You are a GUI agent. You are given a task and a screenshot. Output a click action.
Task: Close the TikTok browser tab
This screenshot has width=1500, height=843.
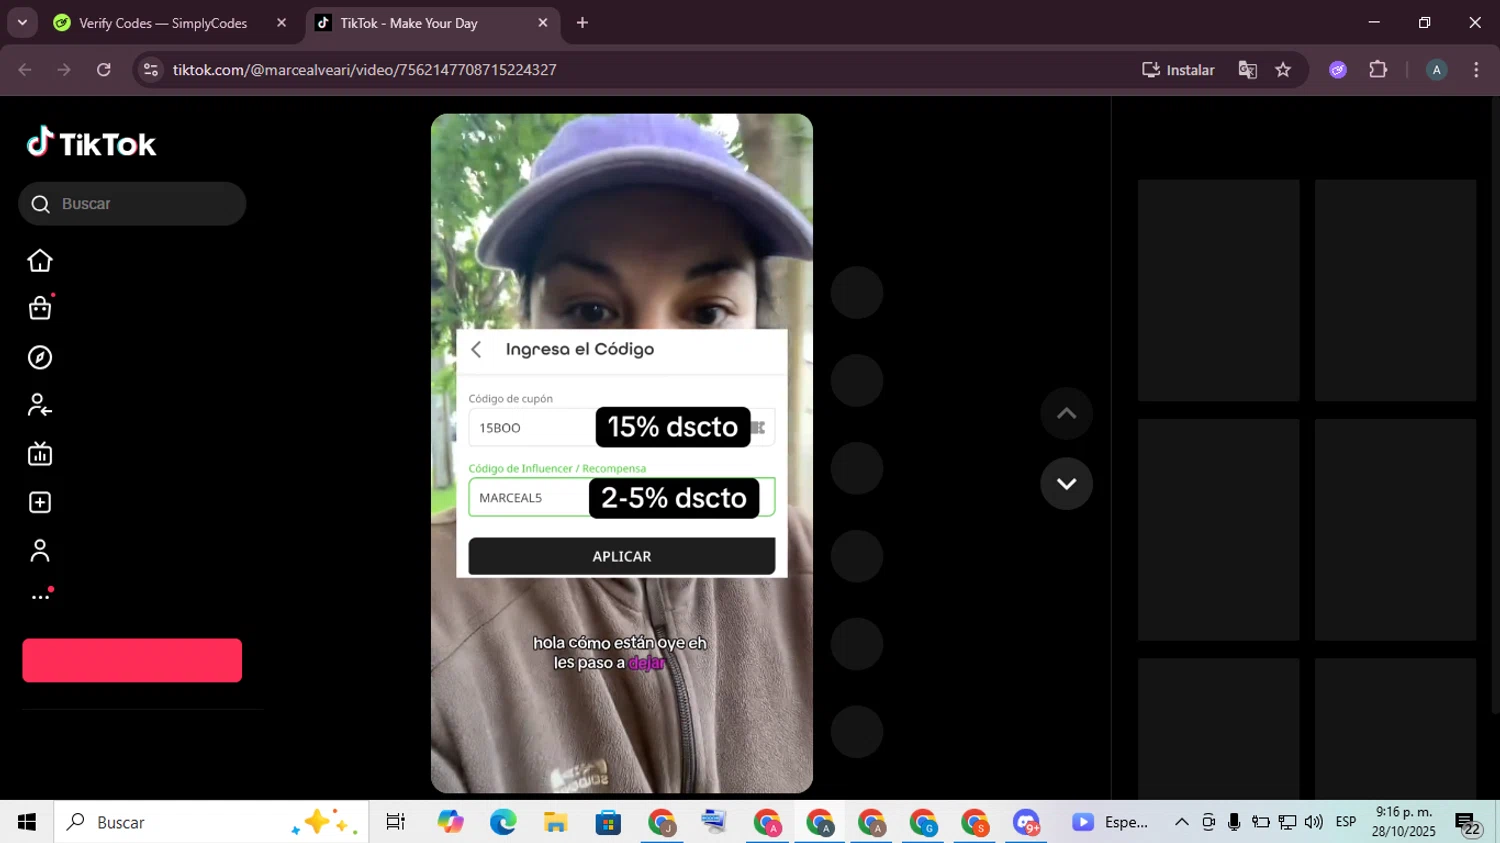click(x=543, y=23)
